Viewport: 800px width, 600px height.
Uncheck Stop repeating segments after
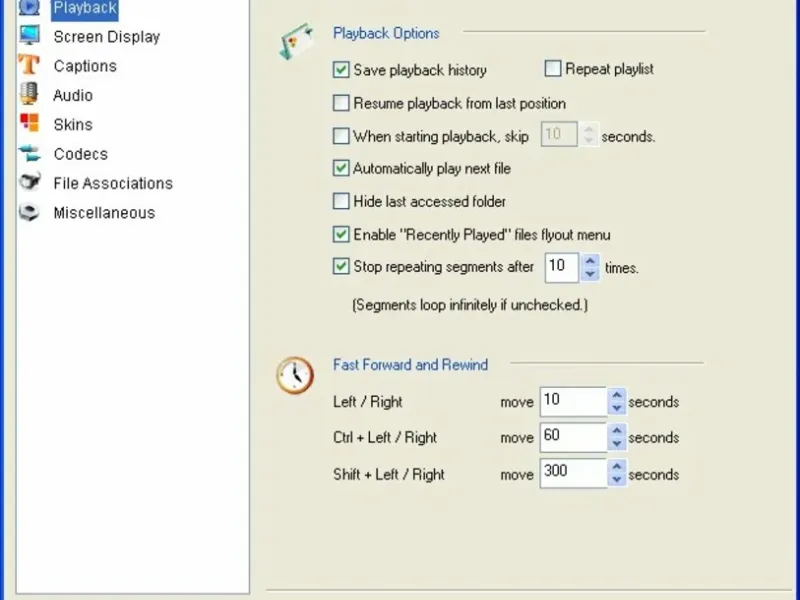coord(341,266)
